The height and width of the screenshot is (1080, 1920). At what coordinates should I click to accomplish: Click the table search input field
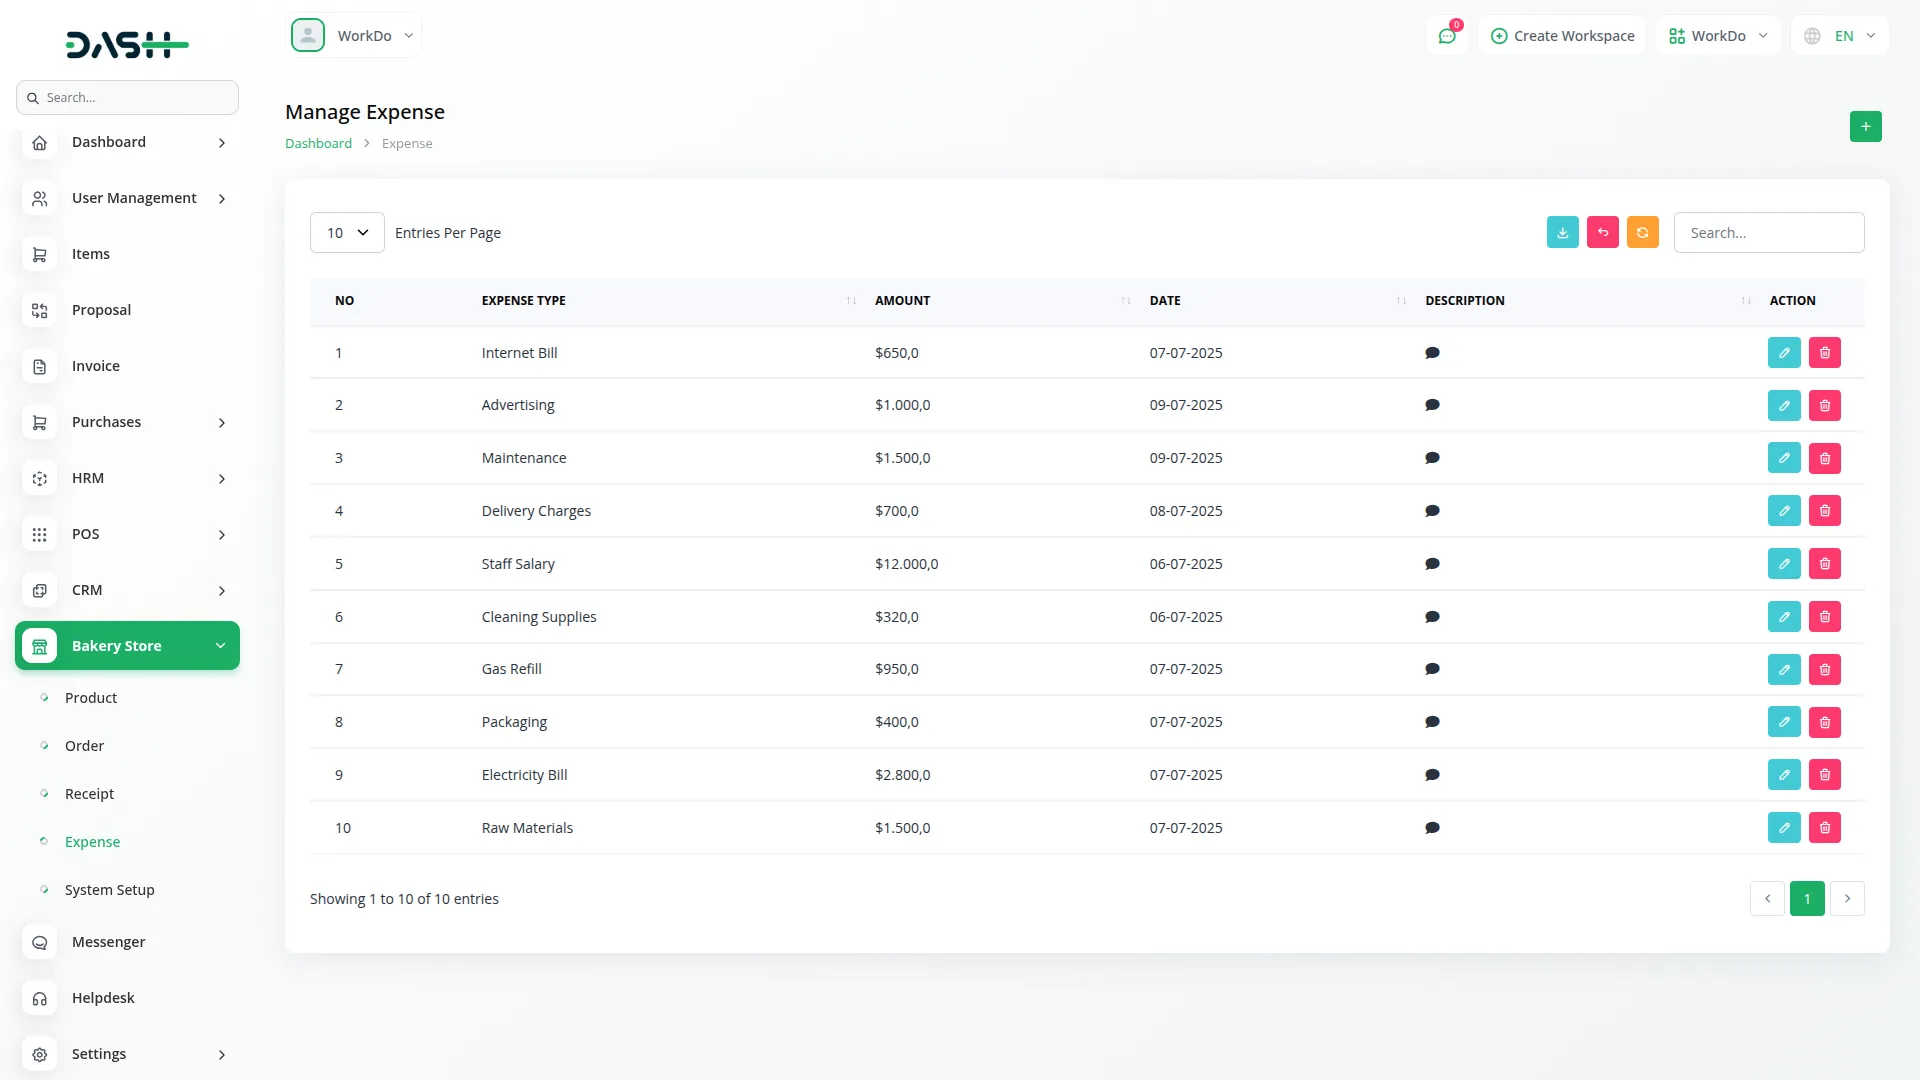[x=1768, y=233]
